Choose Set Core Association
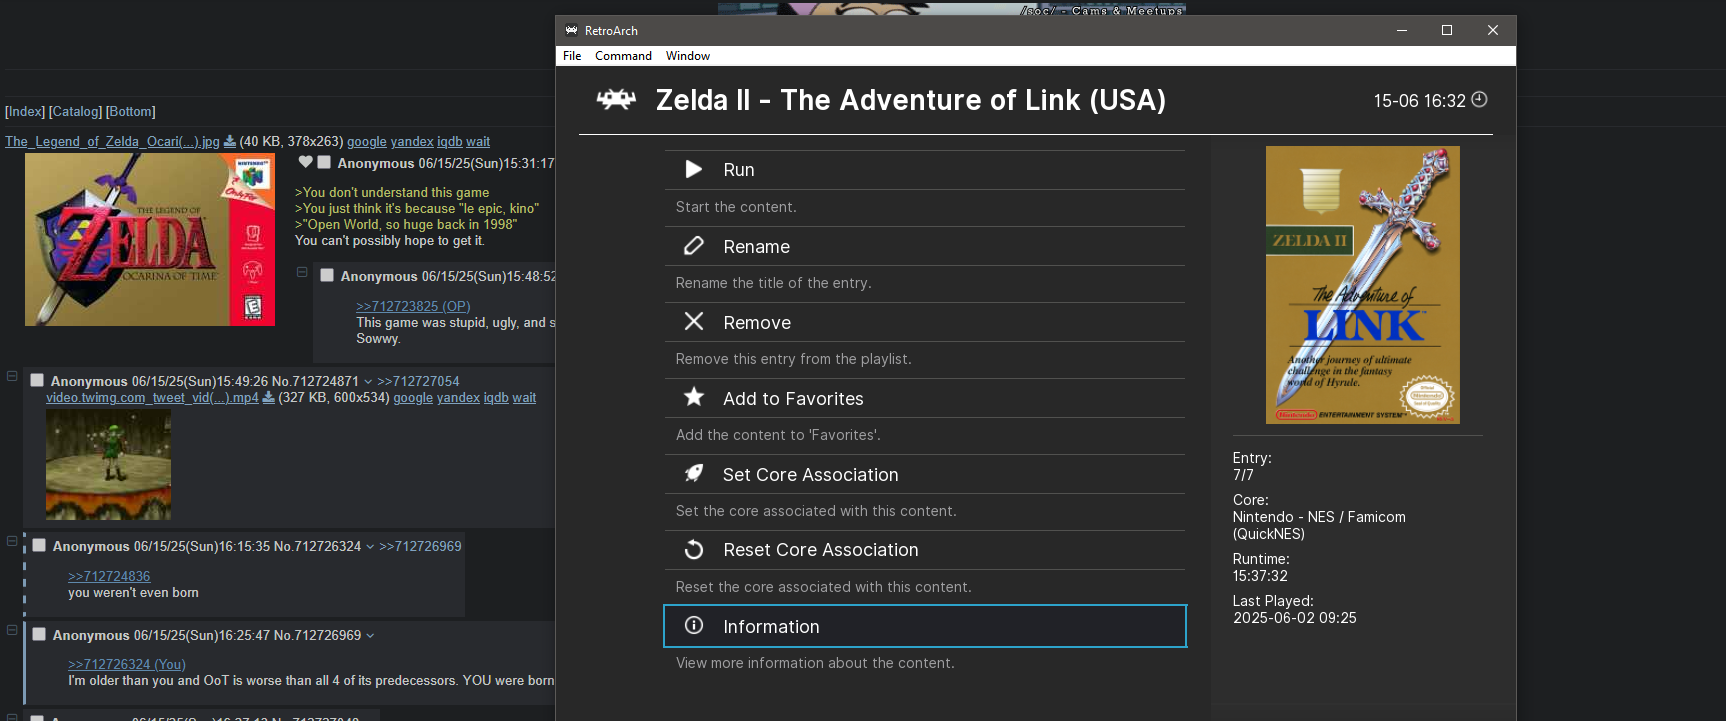Screen dimensions: 1726x721 (x=925, y=474)
